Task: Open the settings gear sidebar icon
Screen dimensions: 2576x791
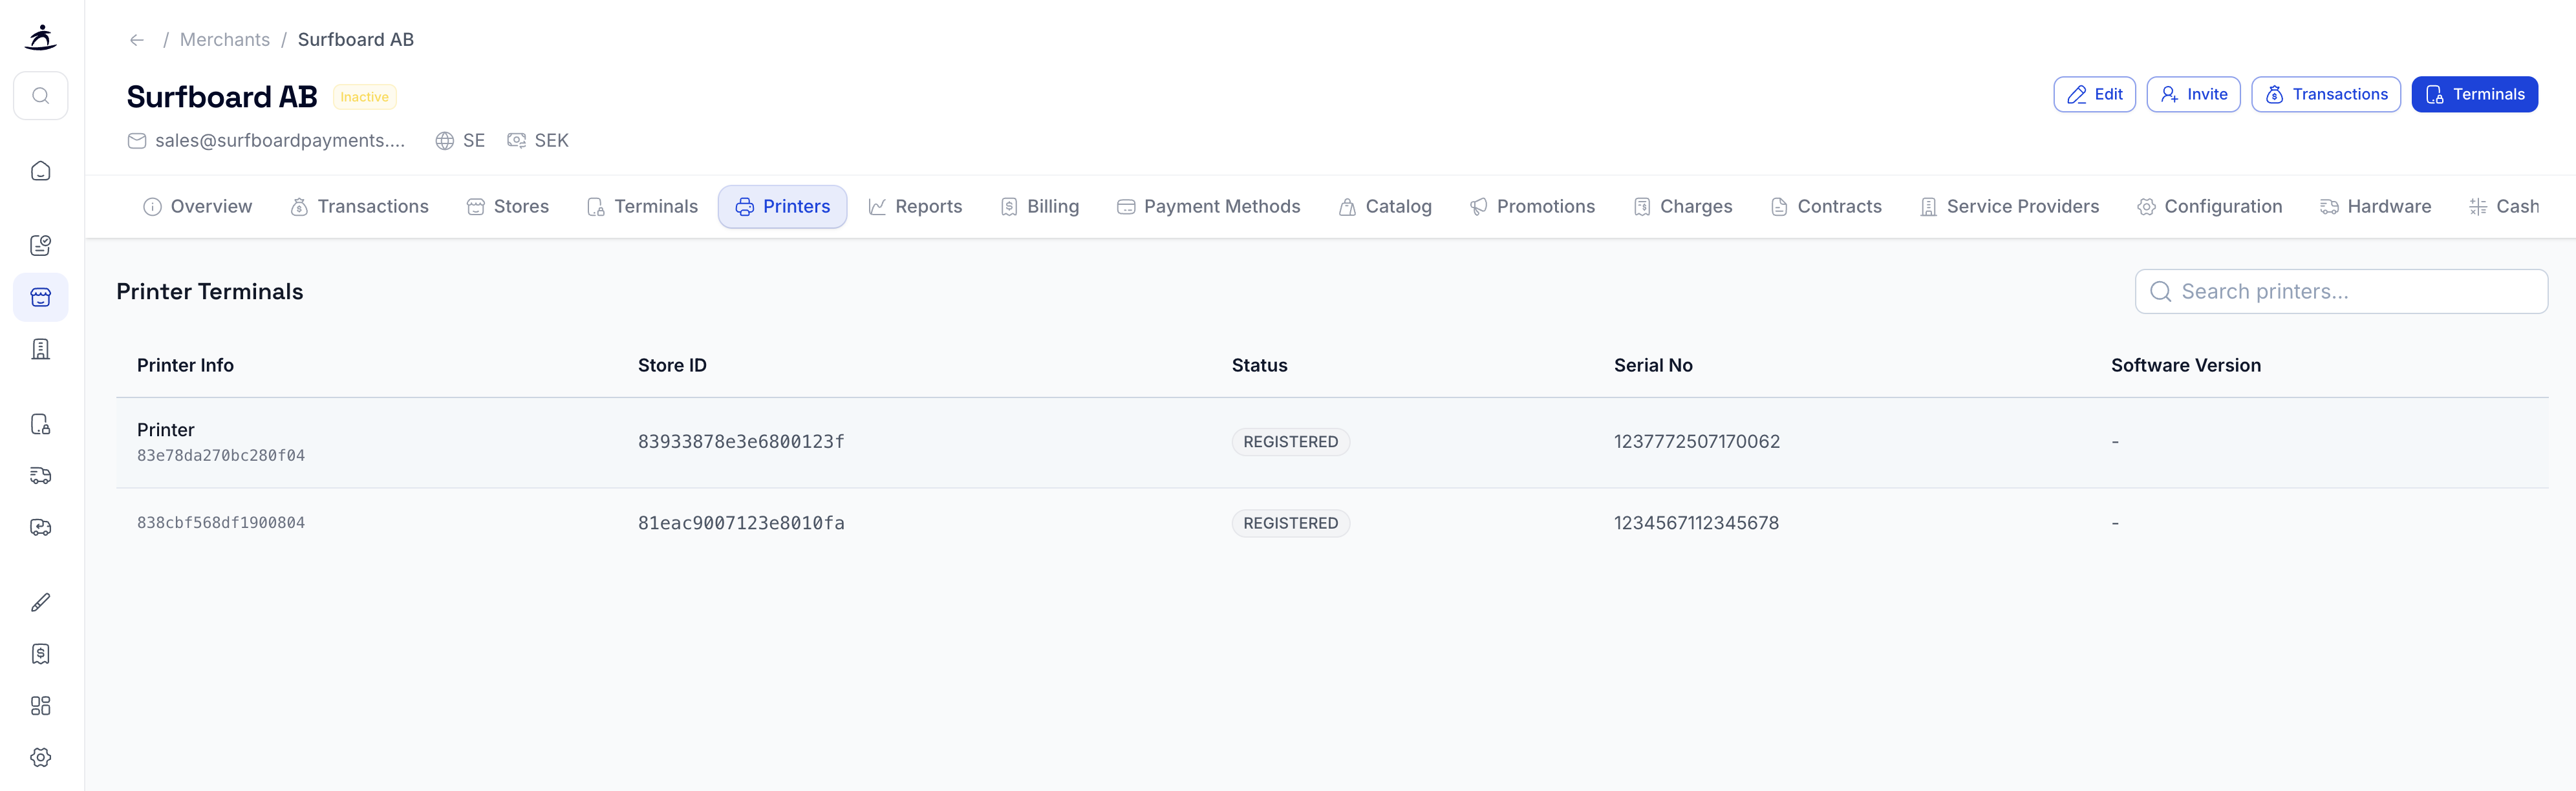Action: (41, 757)
